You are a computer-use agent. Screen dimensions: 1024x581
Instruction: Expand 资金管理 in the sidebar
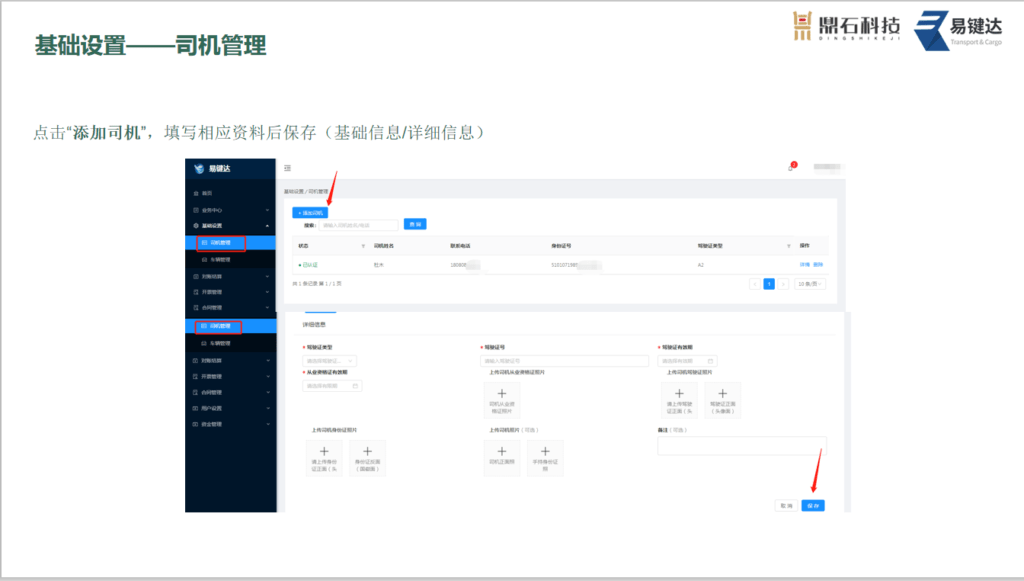[231, 424]
